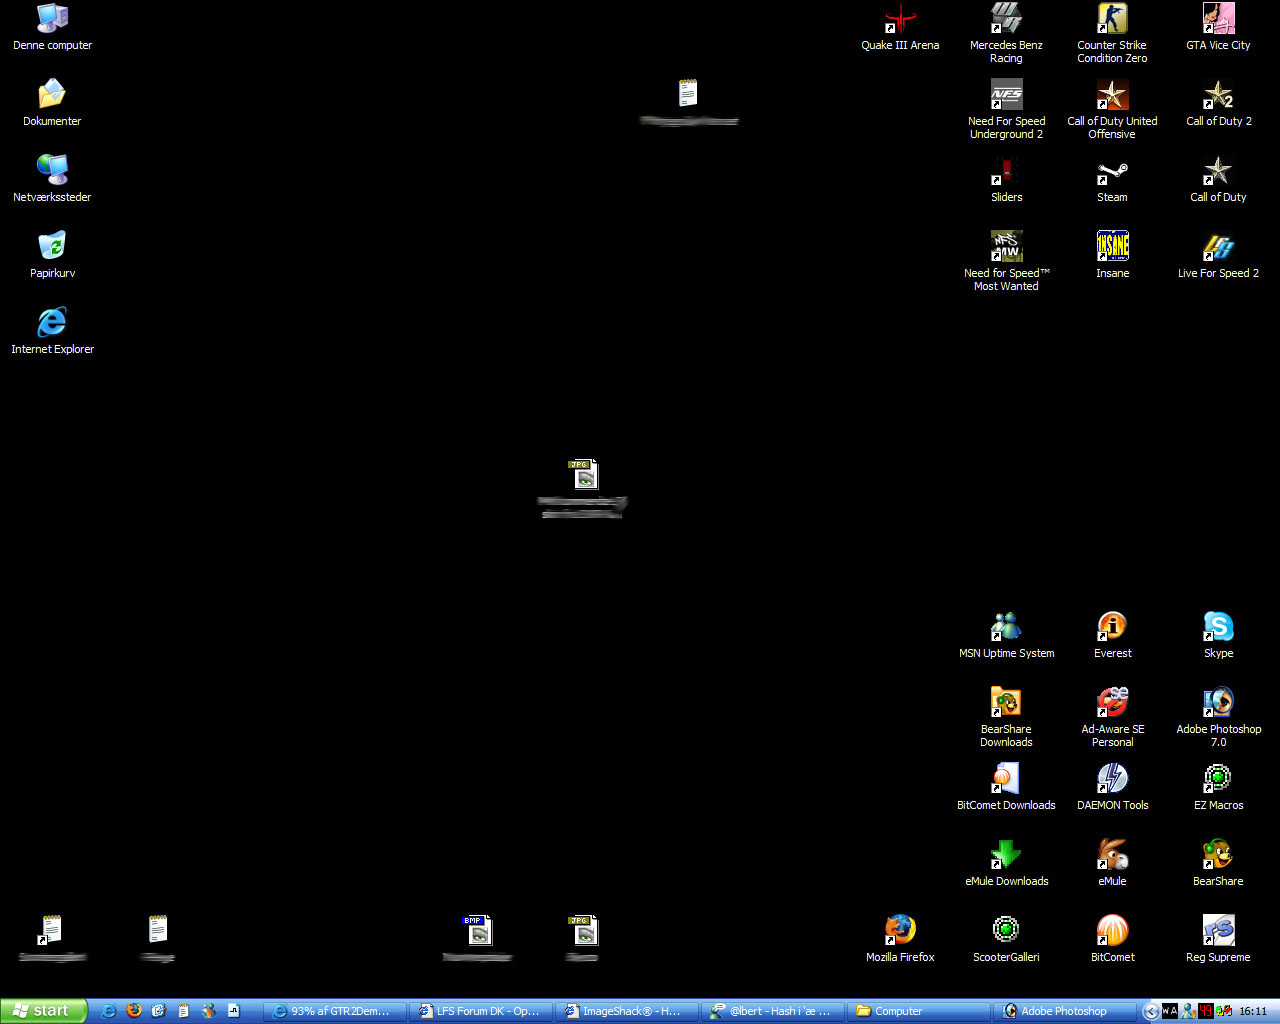Click the taskbar clock showing 16:11
Screen dimensions: 1280x1024
click(x=1253, y=1011)
